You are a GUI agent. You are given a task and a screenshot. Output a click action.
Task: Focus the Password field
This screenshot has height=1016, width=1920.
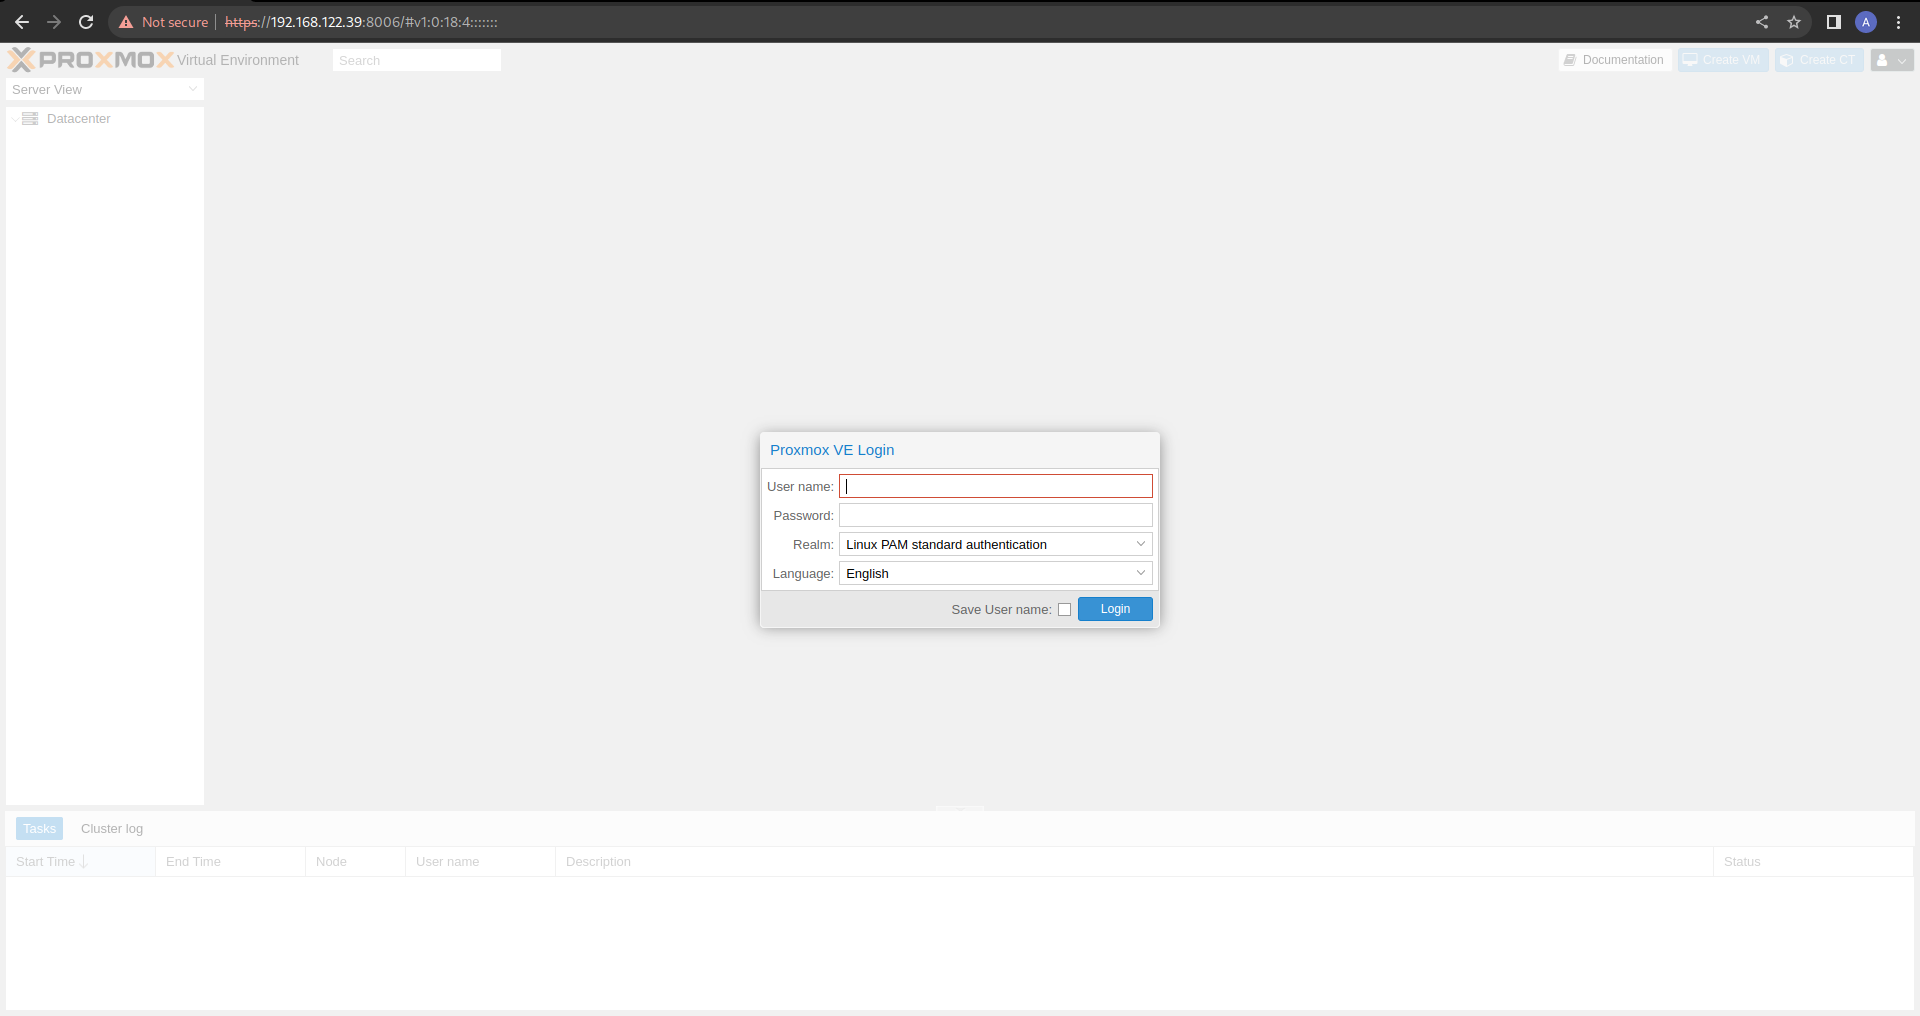[996, 515]
